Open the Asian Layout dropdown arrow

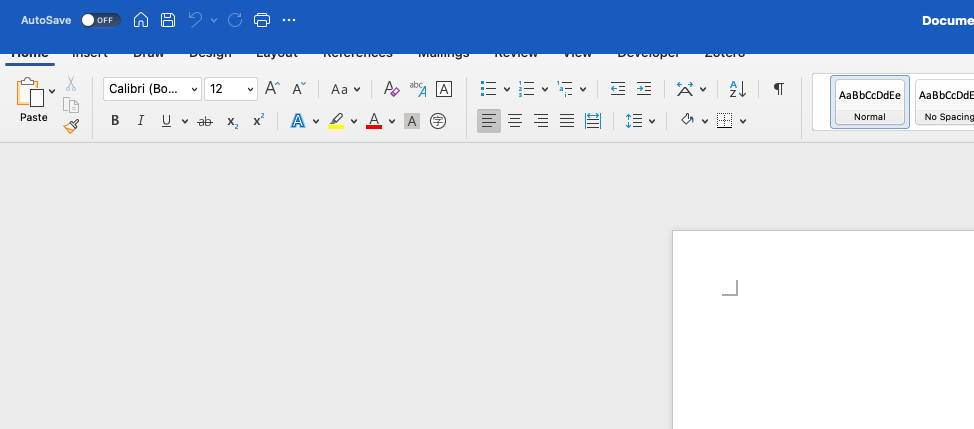point(703,89)
